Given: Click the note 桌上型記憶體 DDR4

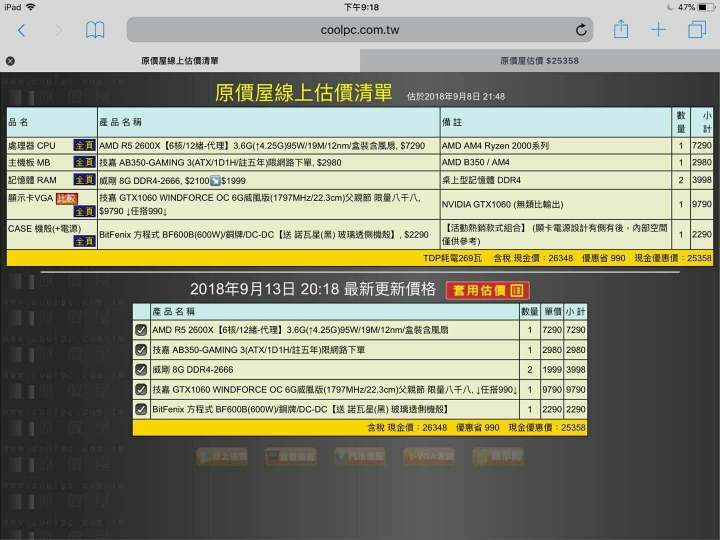Looking at the screenshot, I should point(481,180).
